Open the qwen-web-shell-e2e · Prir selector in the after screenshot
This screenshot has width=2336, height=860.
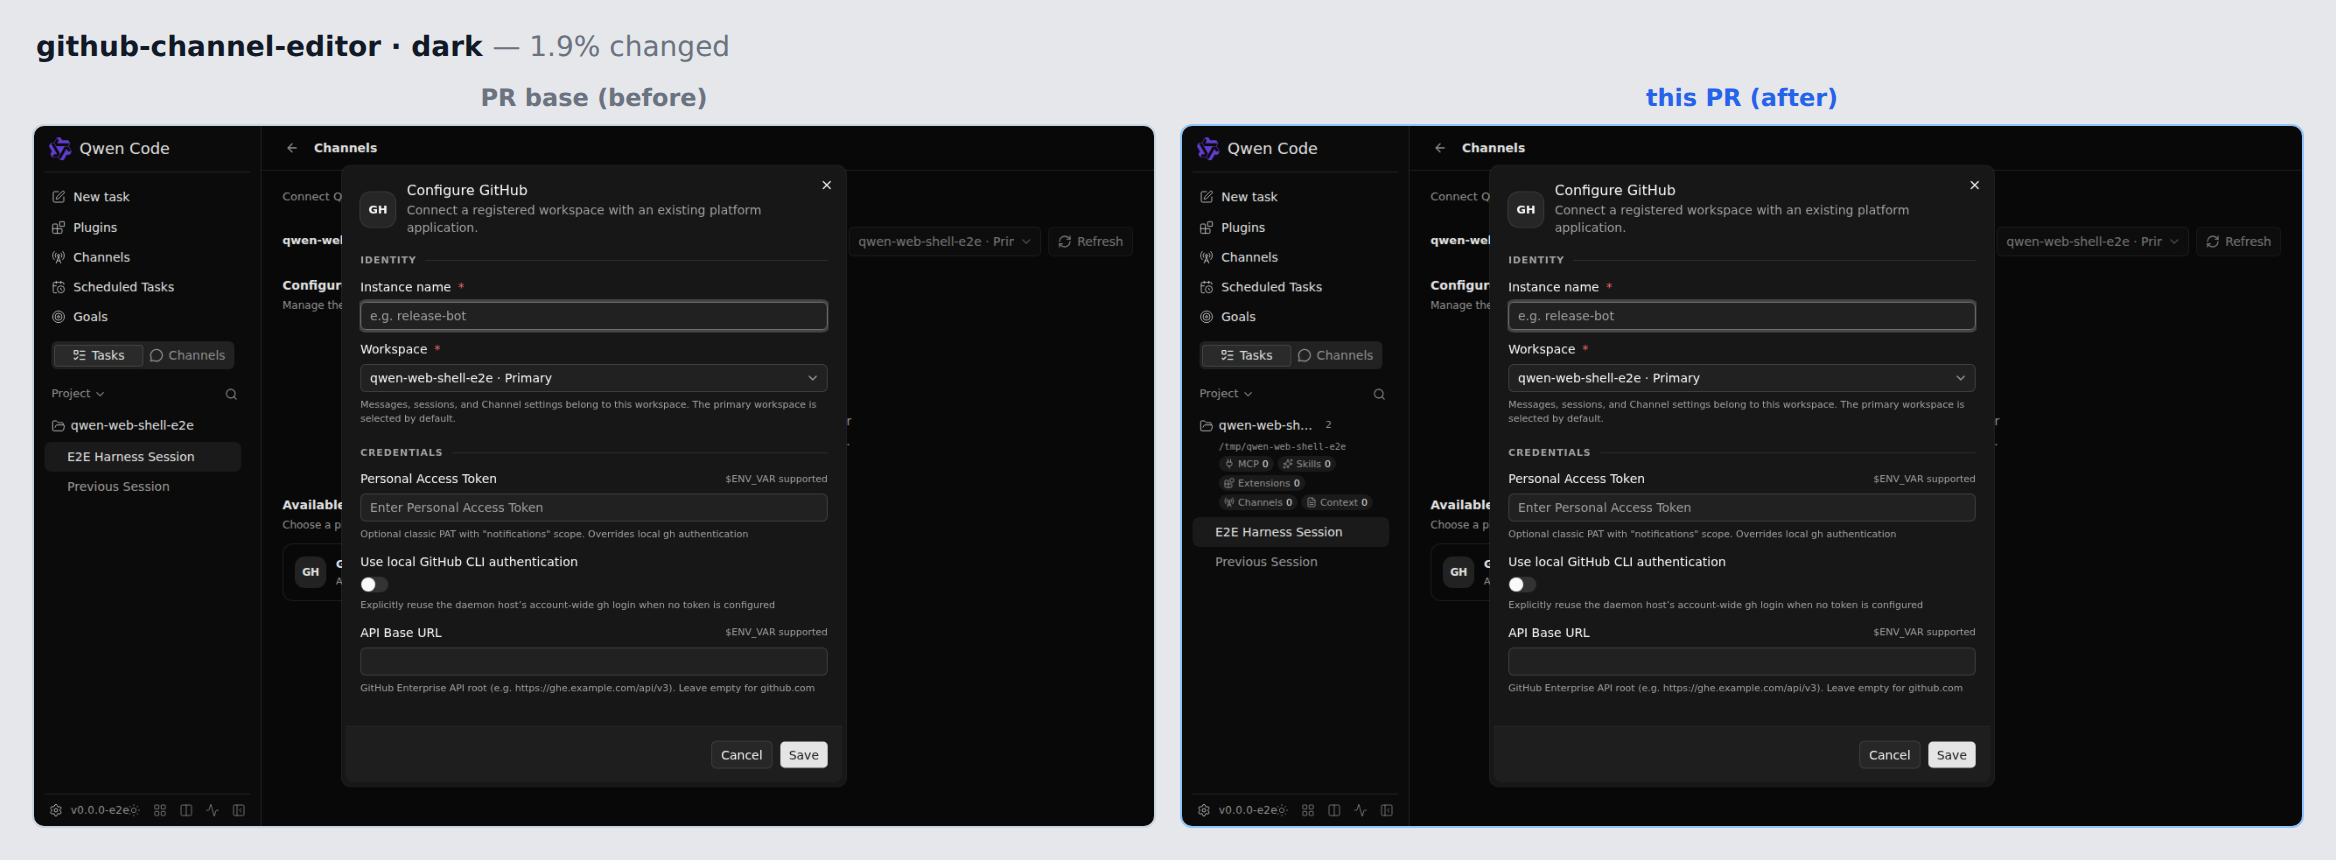[2092, 242]
